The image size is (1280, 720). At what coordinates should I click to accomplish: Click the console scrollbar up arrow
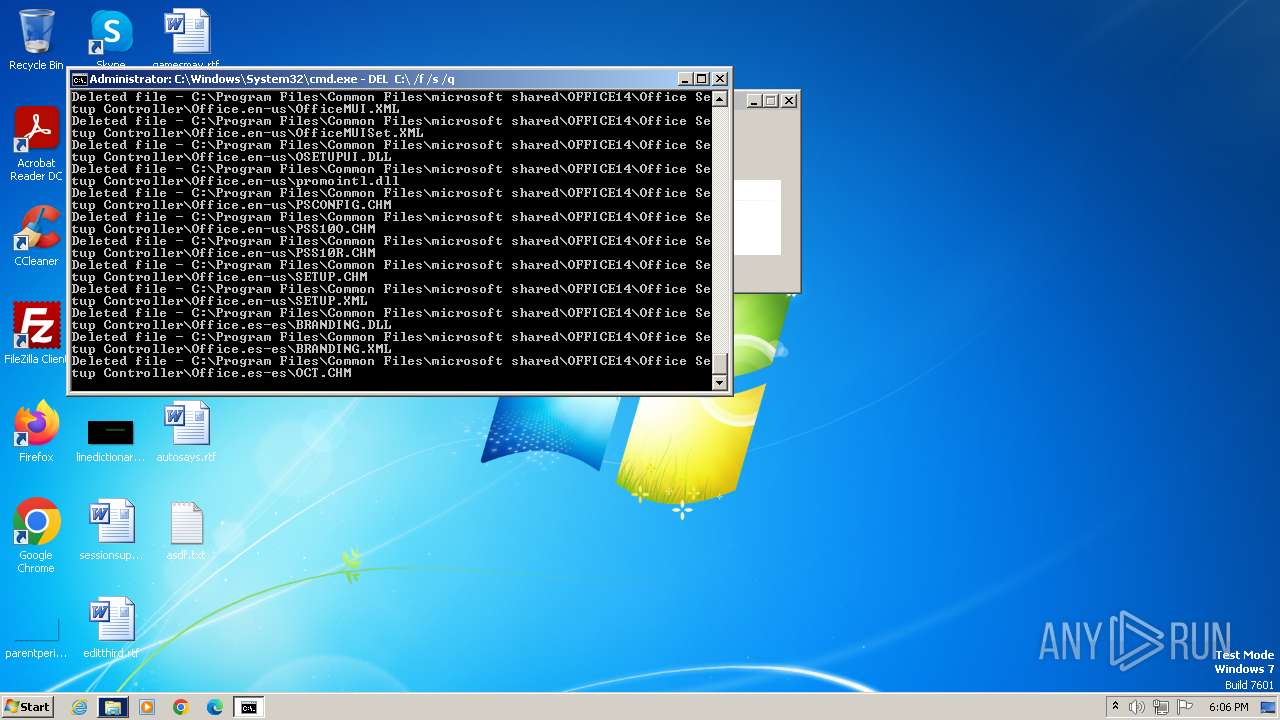719,99
